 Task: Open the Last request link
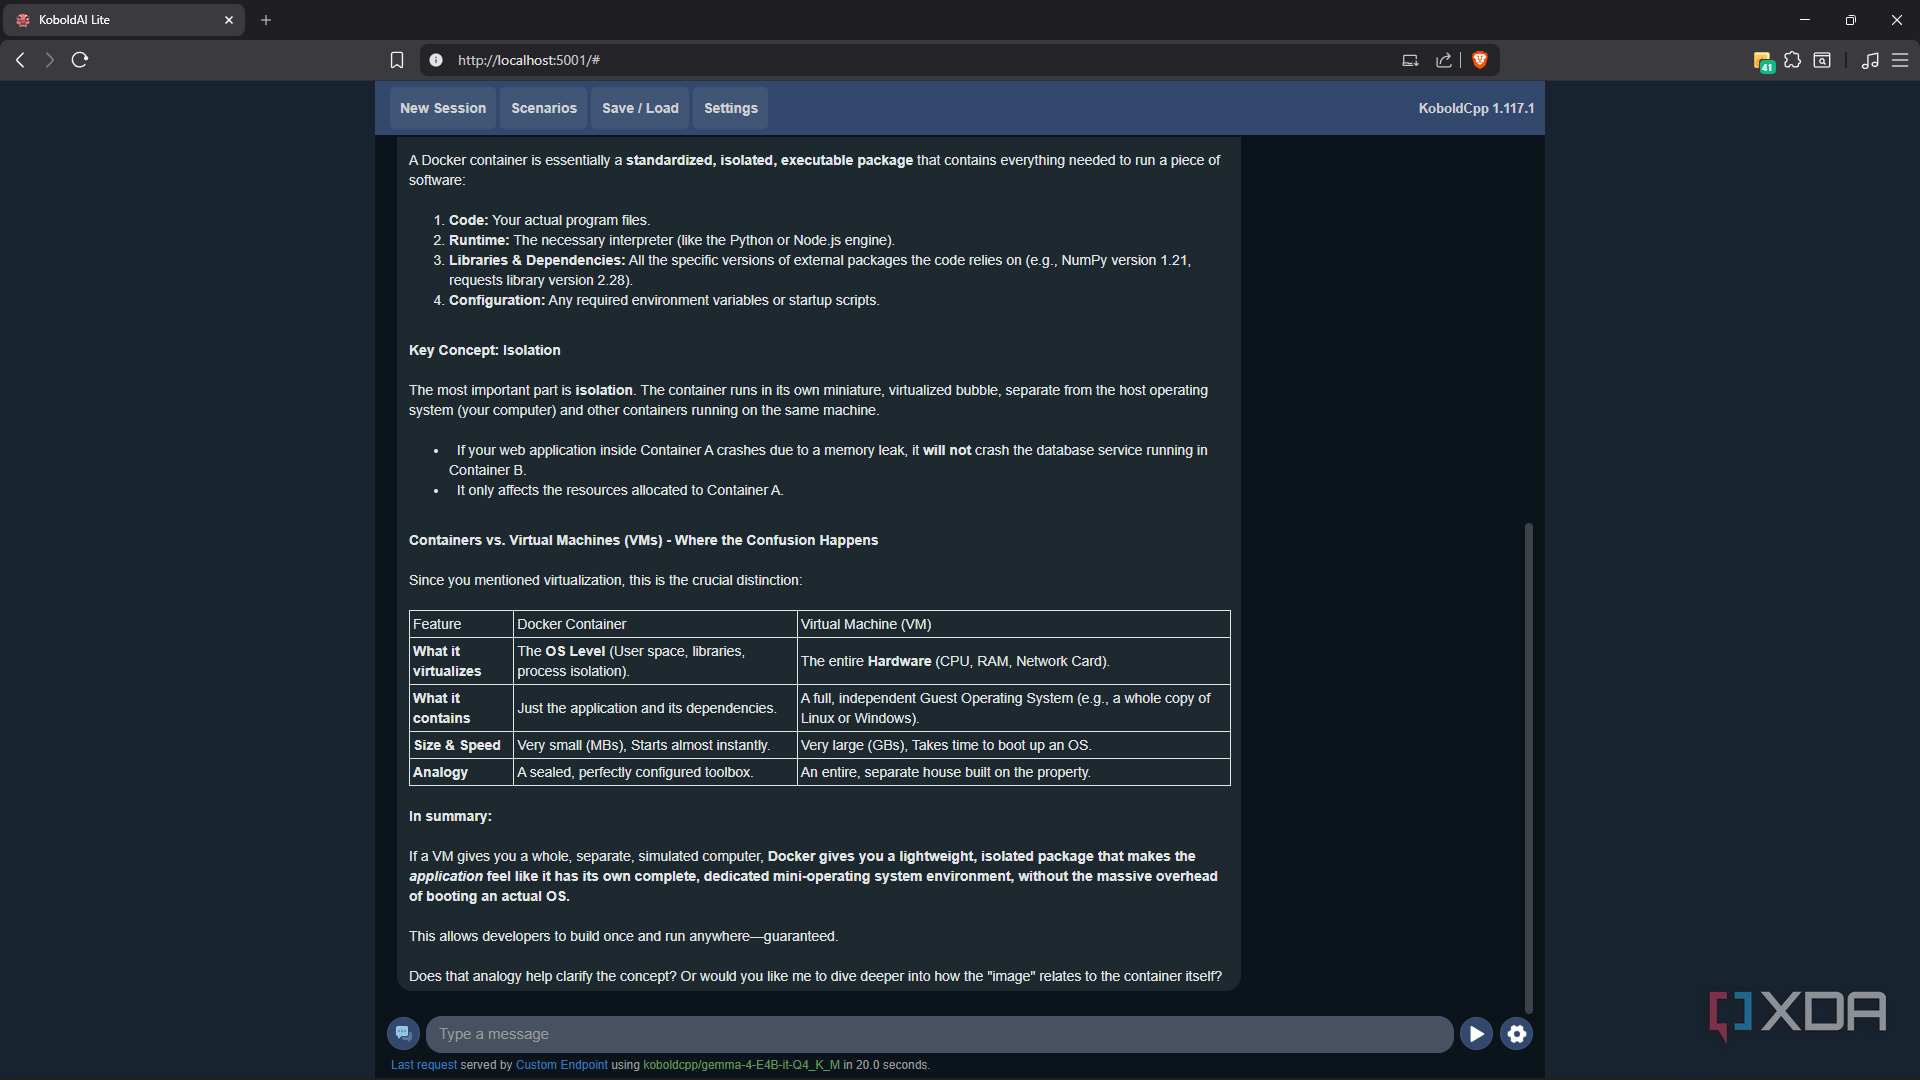[424, 1065]
